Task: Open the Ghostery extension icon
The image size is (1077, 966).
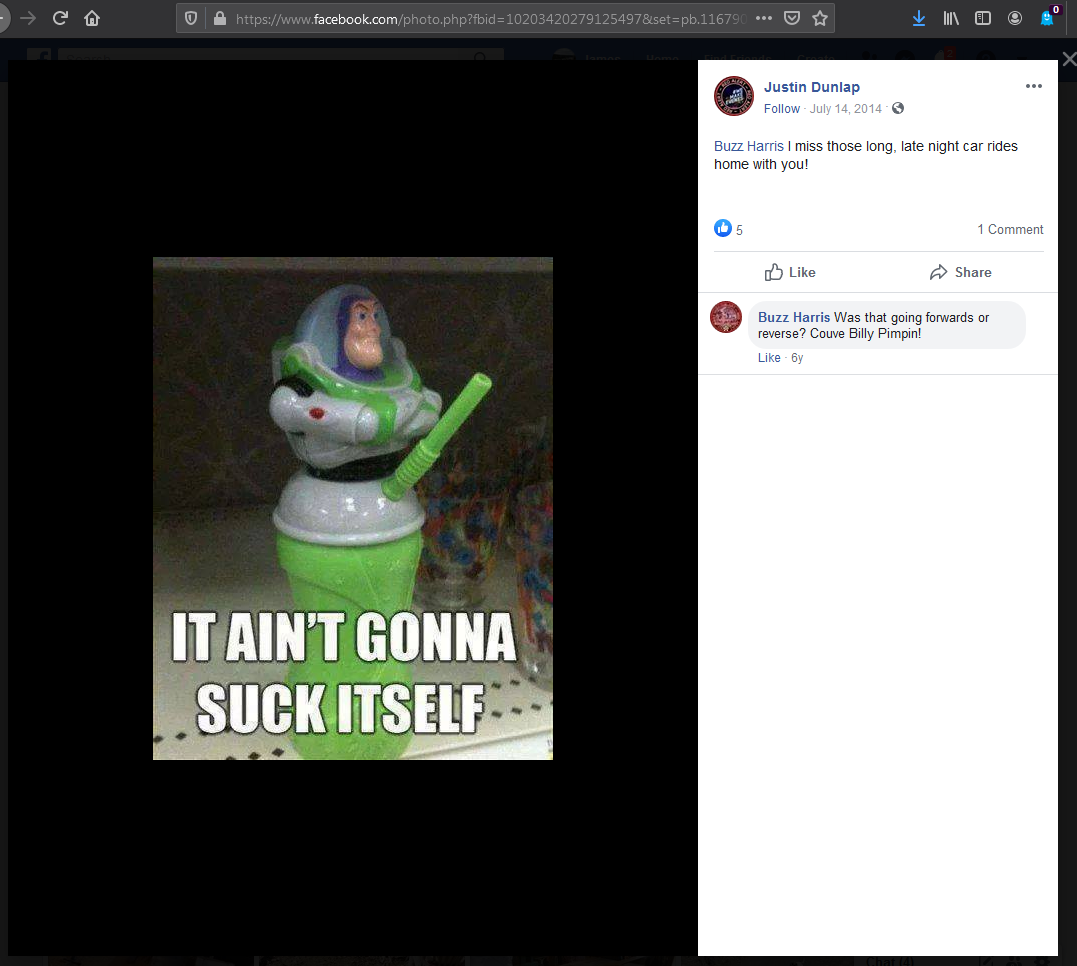Action: [x=1048, y=17]
